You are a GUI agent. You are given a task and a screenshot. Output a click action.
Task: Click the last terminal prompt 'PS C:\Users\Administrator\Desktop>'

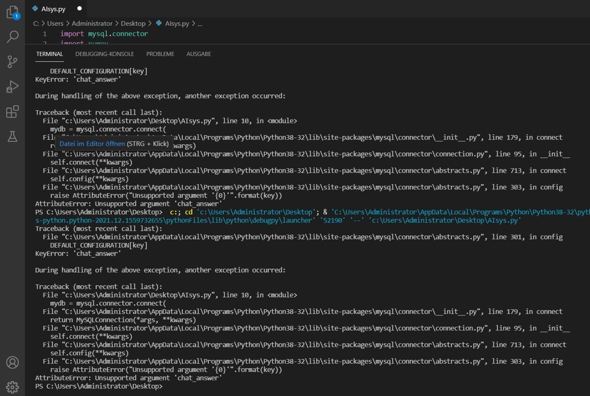pyautogui.click(x=99, y=386)
